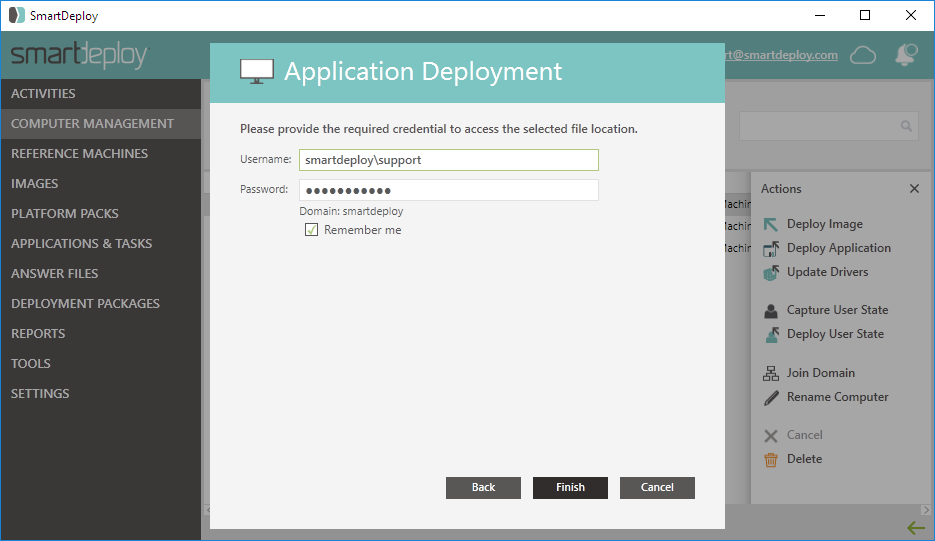The width and height of the screenshot is (935, 541).
Task: Open the ACTIVITIES section
Action: (101, 94)
